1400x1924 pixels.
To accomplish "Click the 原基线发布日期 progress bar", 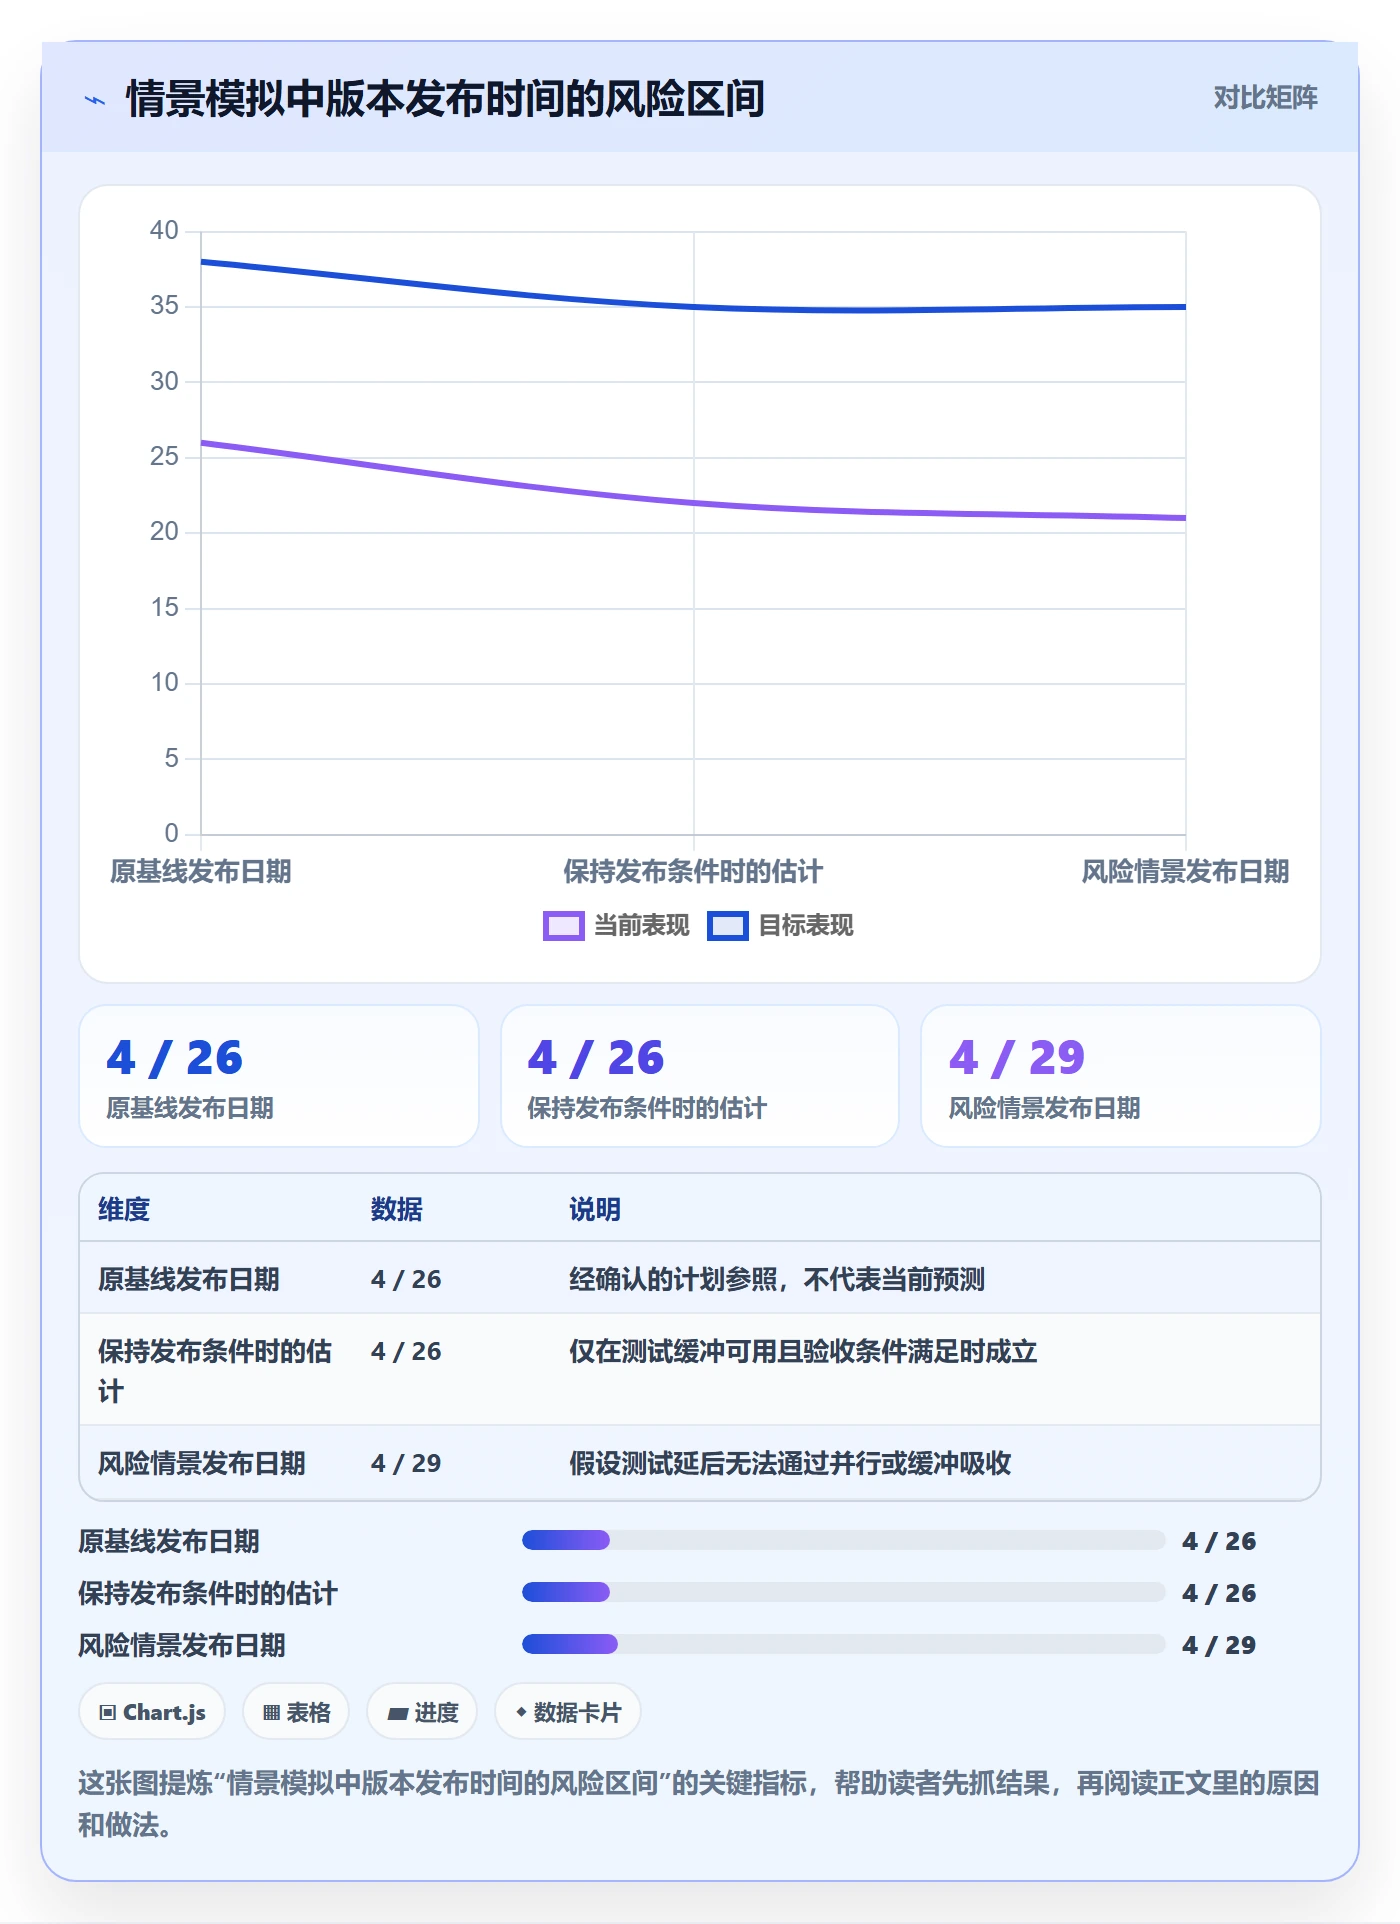I will point(844,1540).
